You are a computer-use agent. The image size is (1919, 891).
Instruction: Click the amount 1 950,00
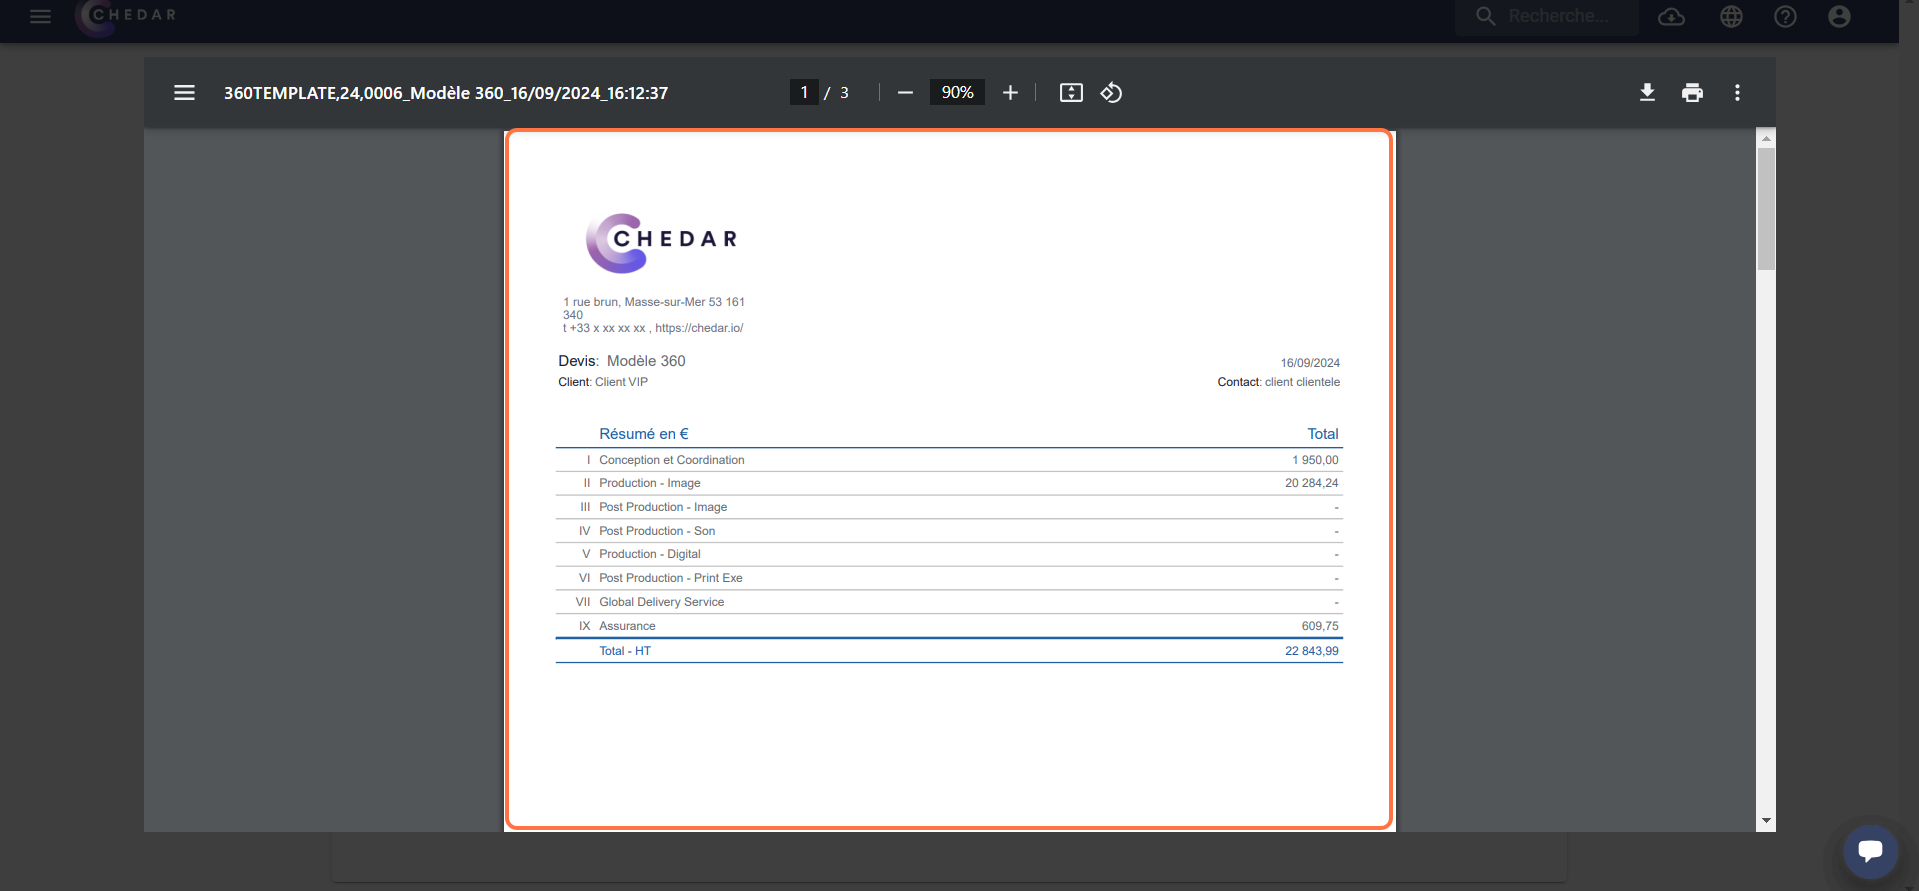[x=1315, y=460]
